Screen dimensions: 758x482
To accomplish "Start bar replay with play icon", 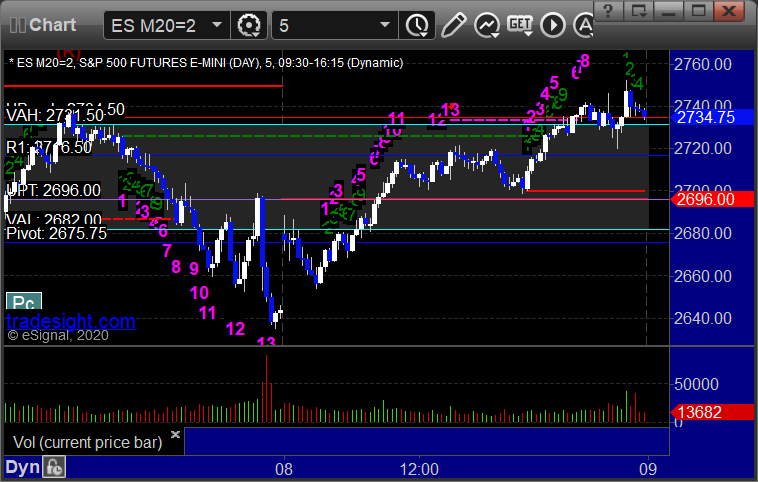I will click(x=553, y=25).
